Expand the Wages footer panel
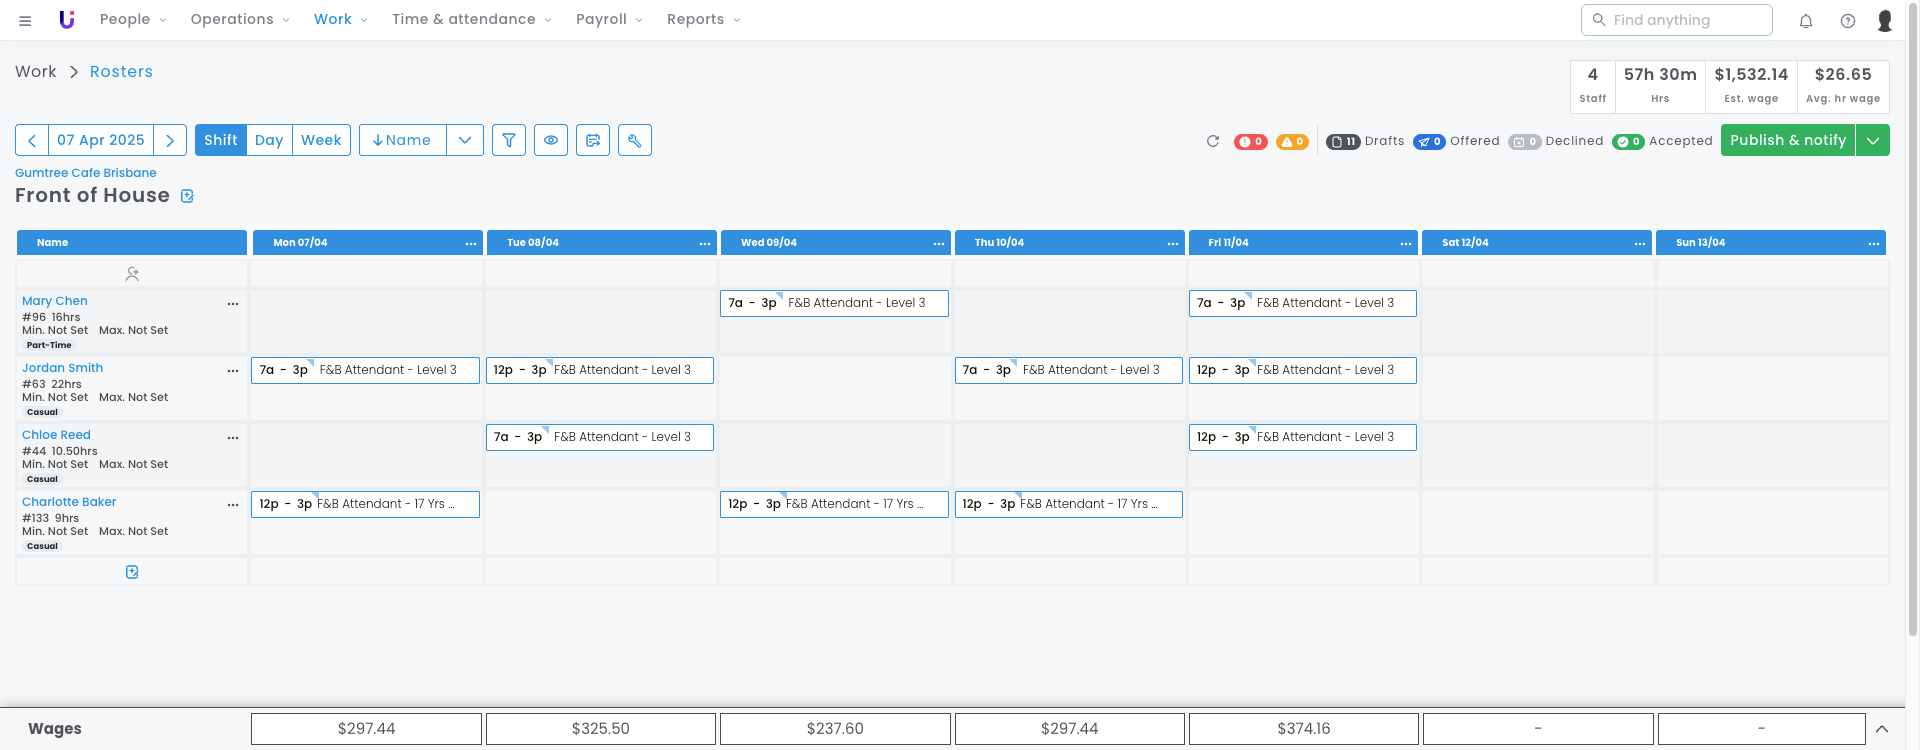The width and height of the screenshot is (1920, 750). (1882, 729)
